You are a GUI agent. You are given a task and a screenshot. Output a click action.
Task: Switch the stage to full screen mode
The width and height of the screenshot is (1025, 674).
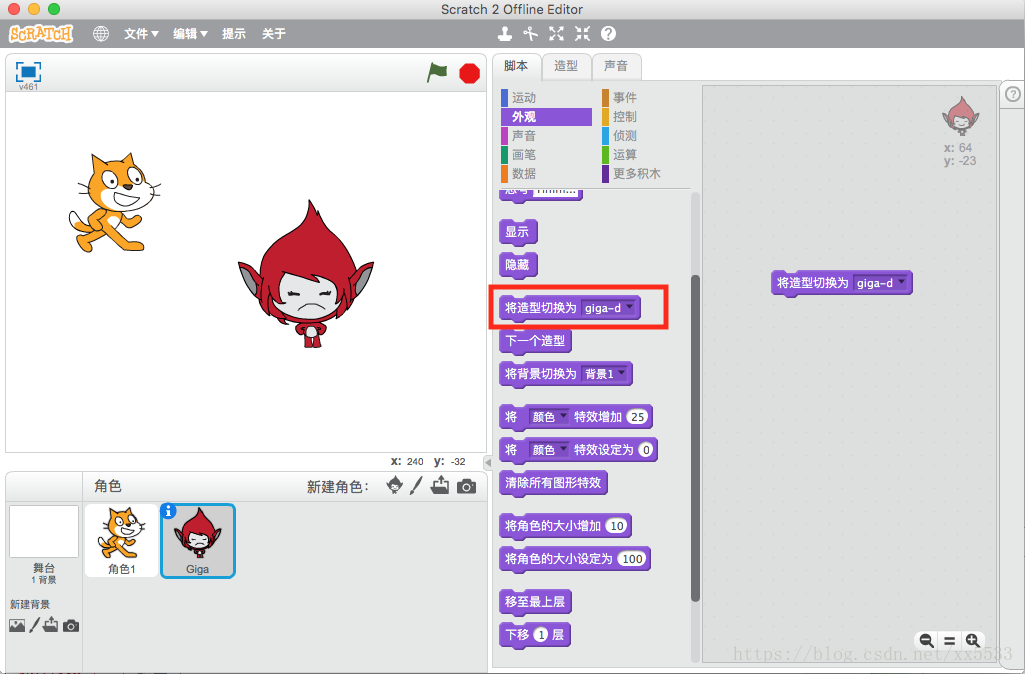[28, 72]
